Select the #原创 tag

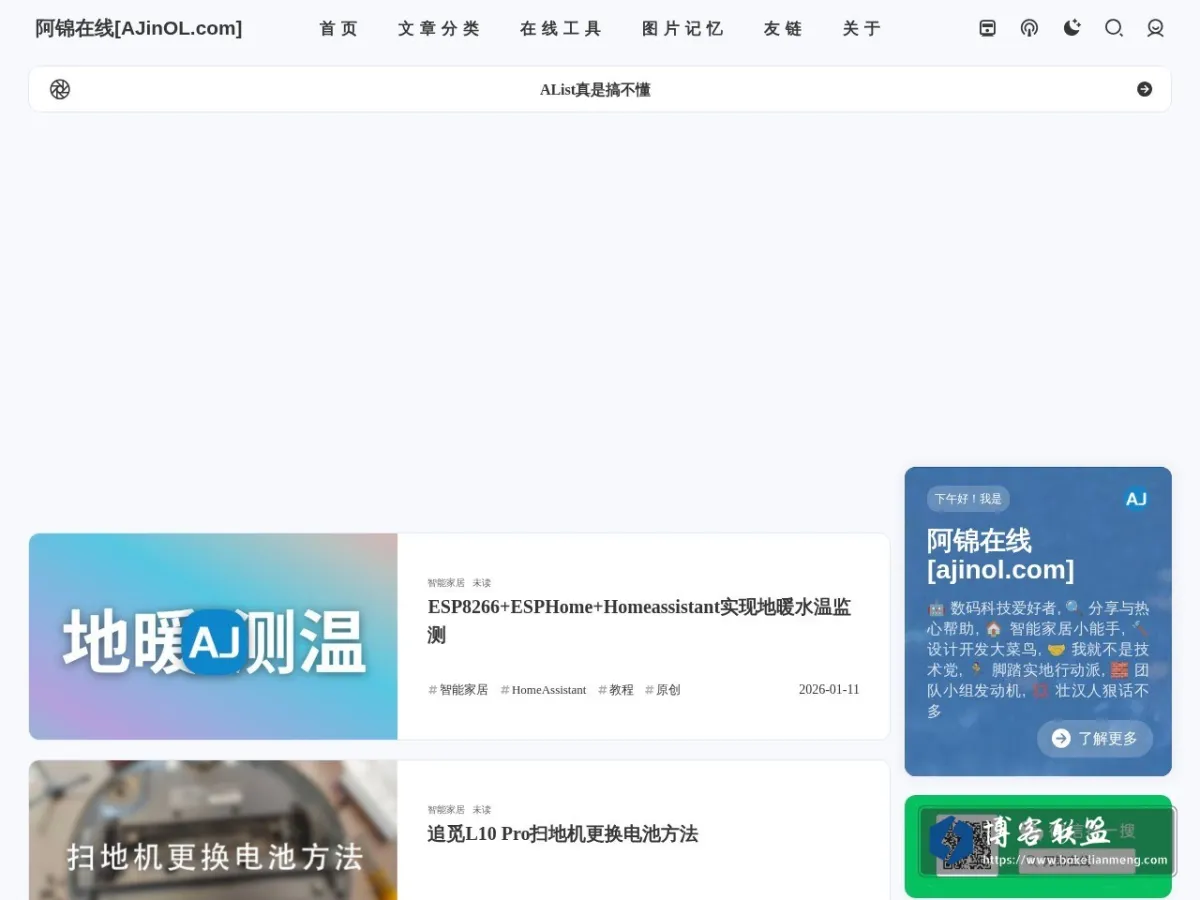(x=662, y=690)
